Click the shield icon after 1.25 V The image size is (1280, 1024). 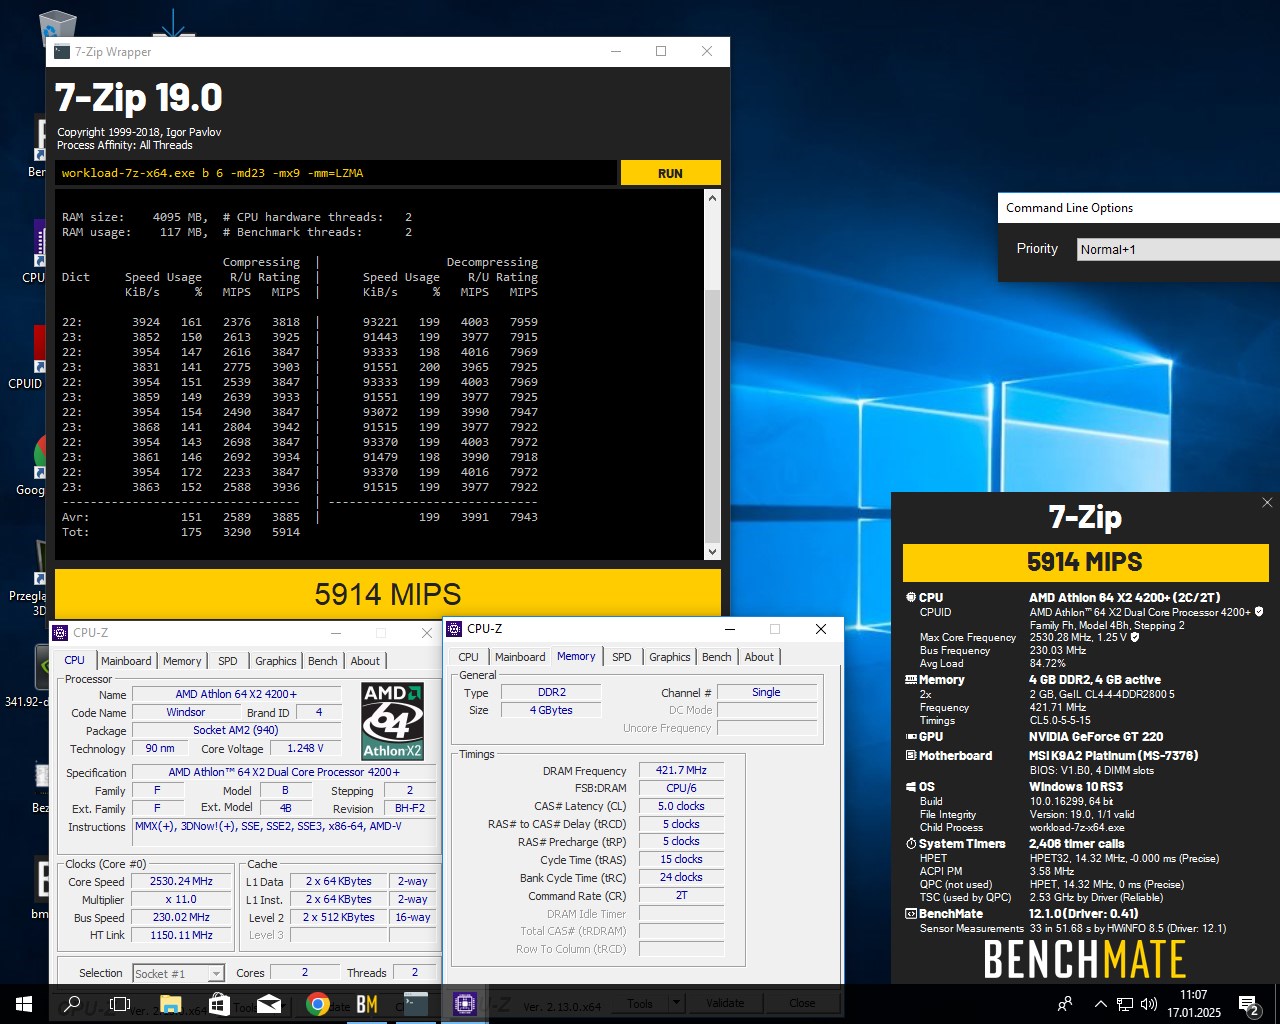(x=1135, y=637)
